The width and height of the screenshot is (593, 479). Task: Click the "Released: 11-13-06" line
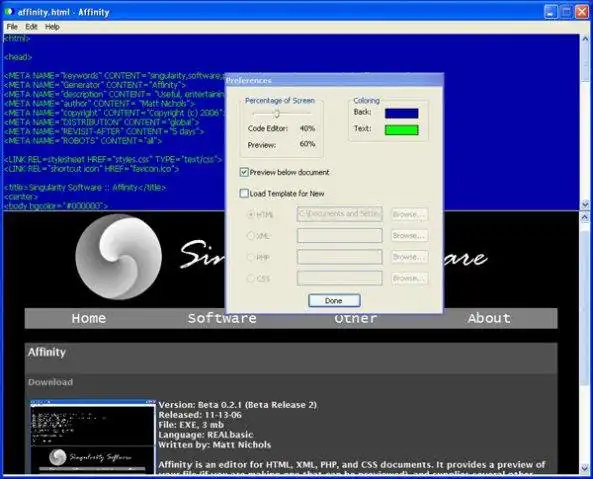click(200, 415)
